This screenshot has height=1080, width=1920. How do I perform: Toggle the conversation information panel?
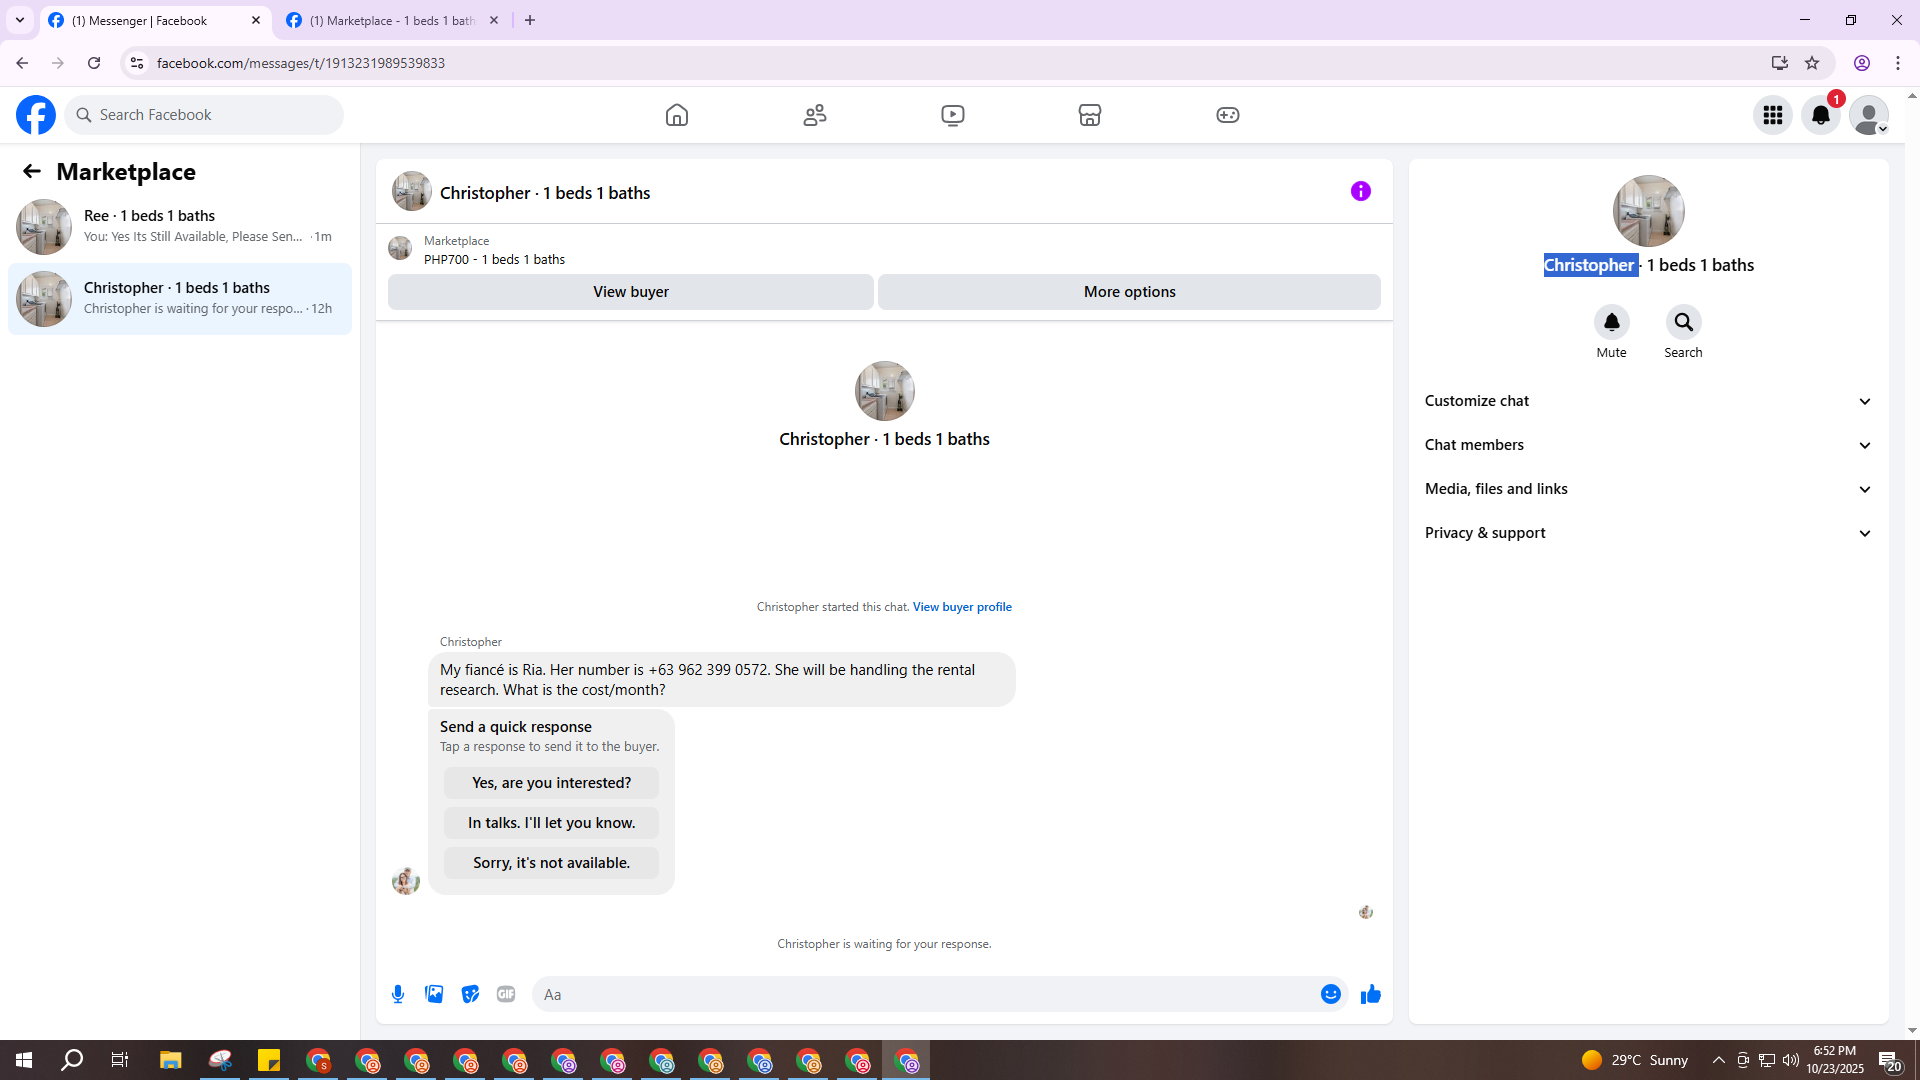pos(1360,191)
